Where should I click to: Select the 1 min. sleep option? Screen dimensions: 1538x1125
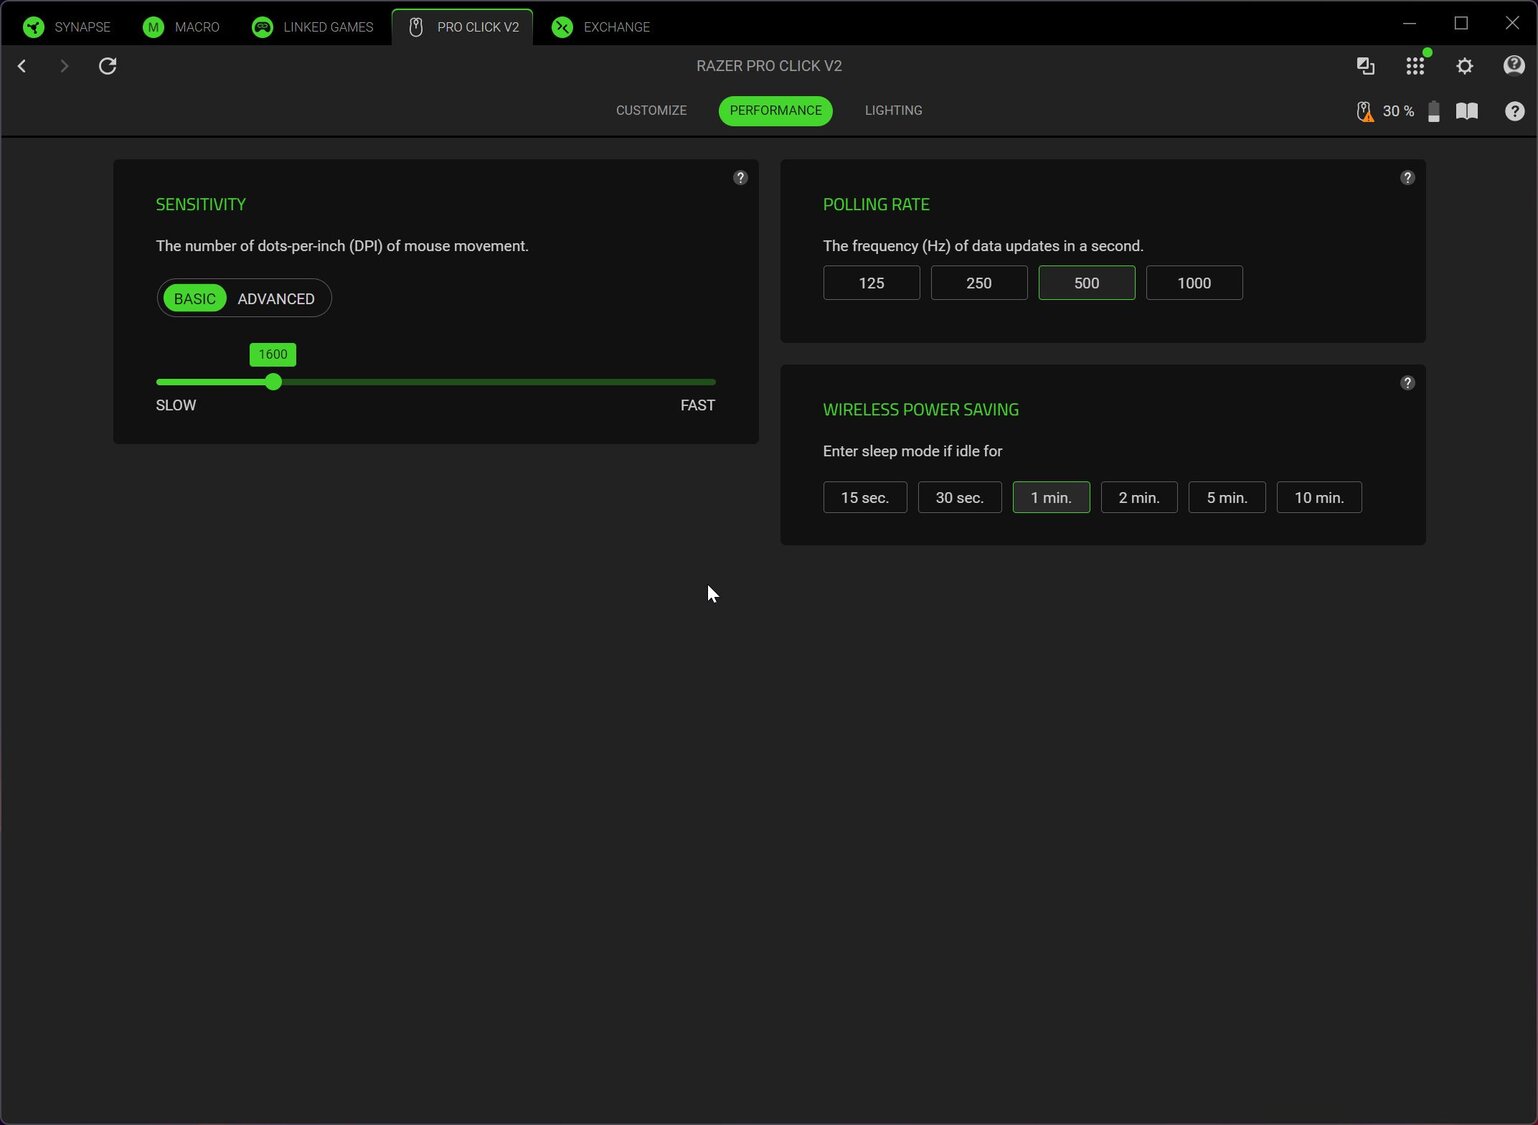(1051, 498)
